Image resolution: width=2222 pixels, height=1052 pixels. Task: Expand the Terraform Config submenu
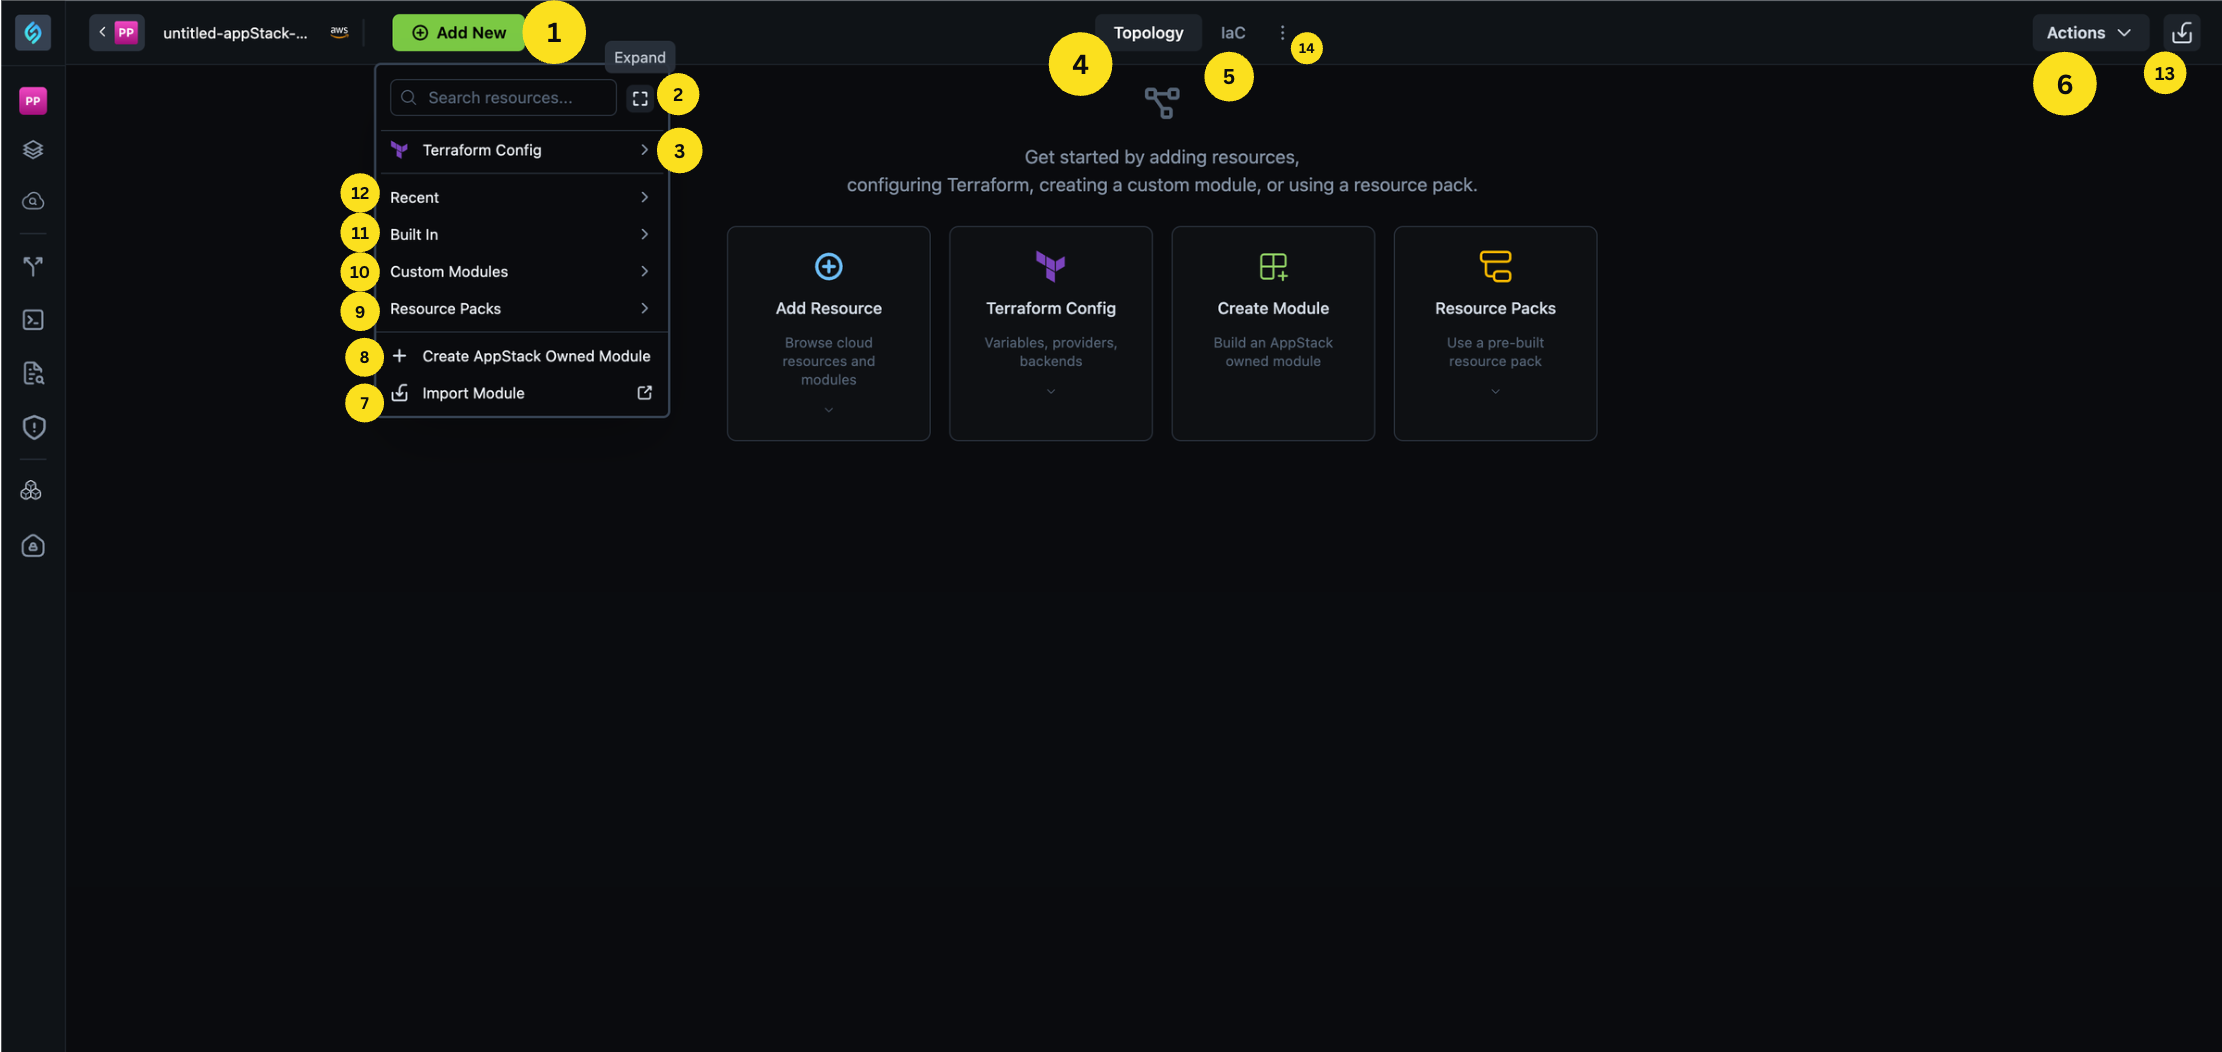(520, 150)
